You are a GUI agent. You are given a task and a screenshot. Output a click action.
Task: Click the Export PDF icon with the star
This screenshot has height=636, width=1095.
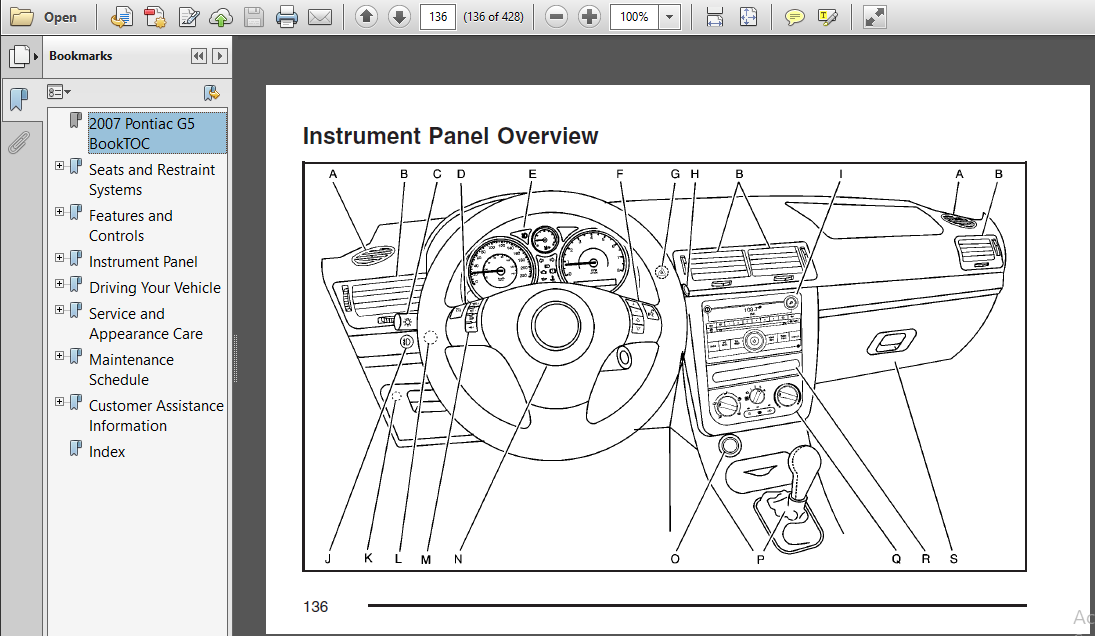pos(155,17)
